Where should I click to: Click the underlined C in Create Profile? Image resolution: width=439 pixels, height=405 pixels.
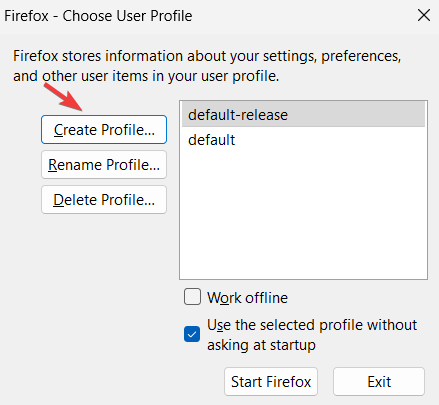click(x=59, y=130)
